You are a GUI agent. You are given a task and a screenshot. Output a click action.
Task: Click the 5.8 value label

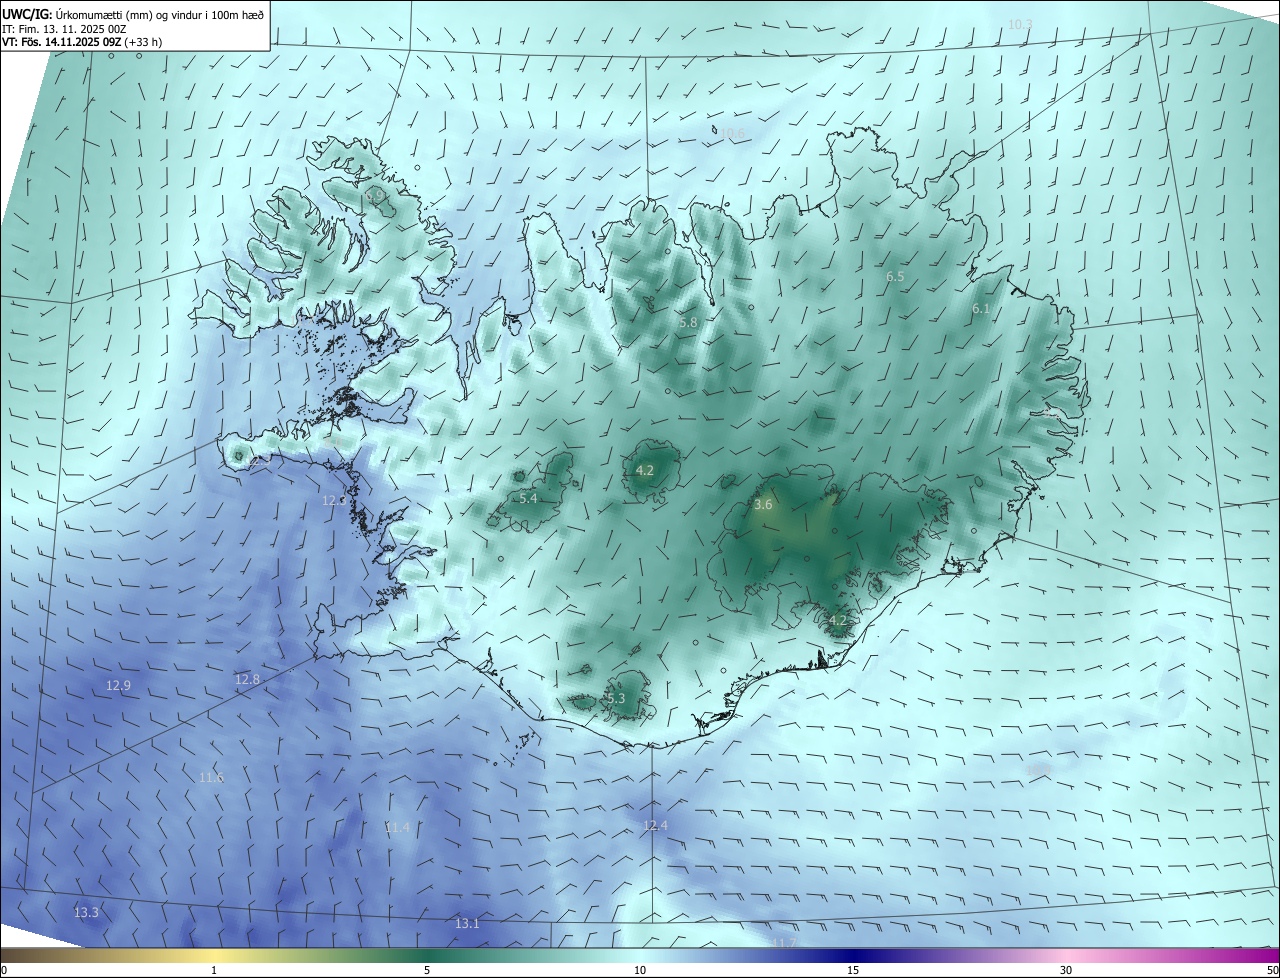(x=688, y=323)
